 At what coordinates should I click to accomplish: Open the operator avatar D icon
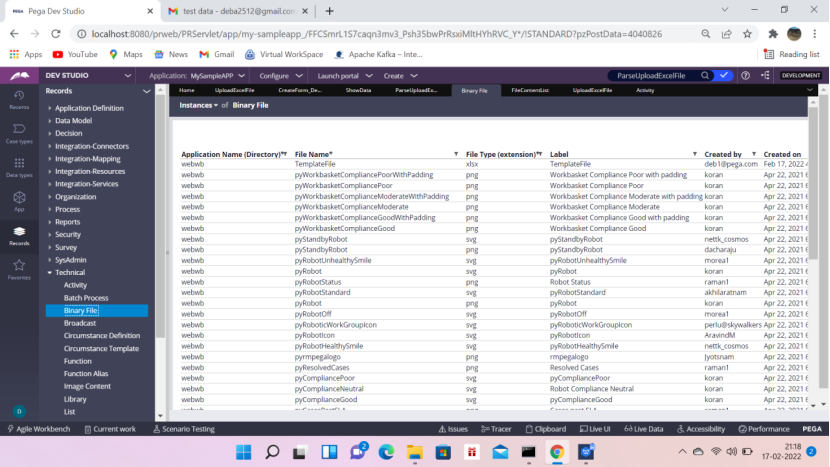[x=19, y=411]
